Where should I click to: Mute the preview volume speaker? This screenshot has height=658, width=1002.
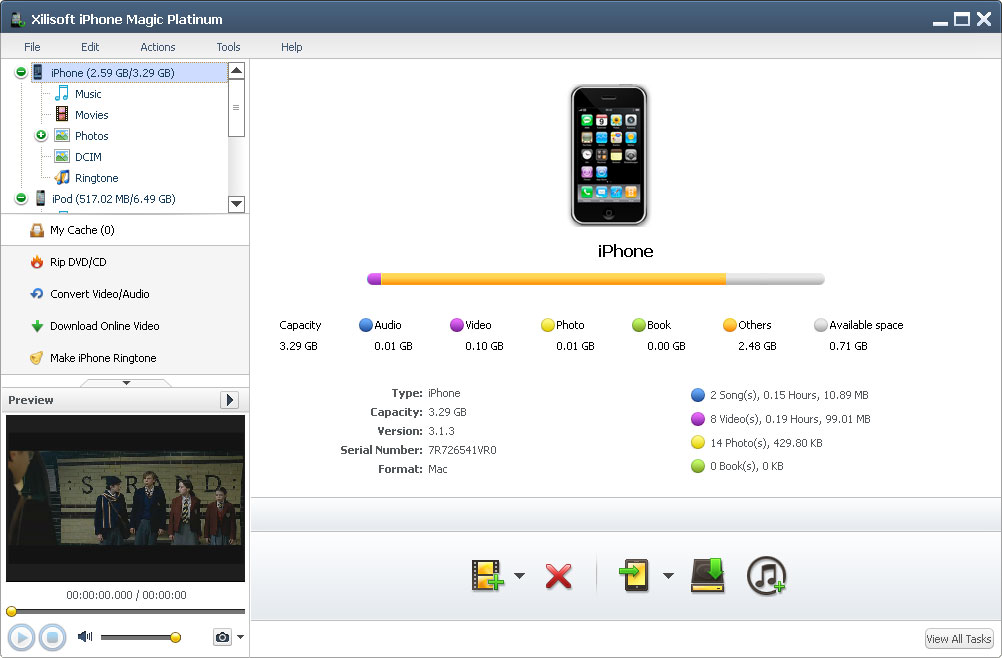point(86,637)
